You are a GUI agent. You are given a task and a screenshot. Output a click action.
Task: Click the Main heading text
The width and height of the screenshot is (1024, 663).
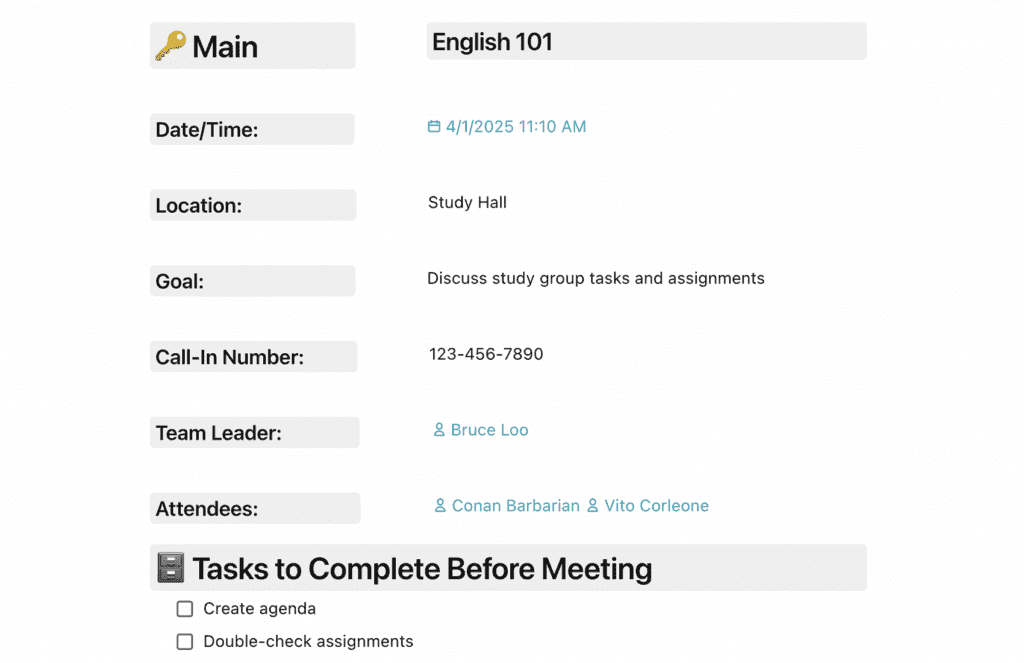225,47
